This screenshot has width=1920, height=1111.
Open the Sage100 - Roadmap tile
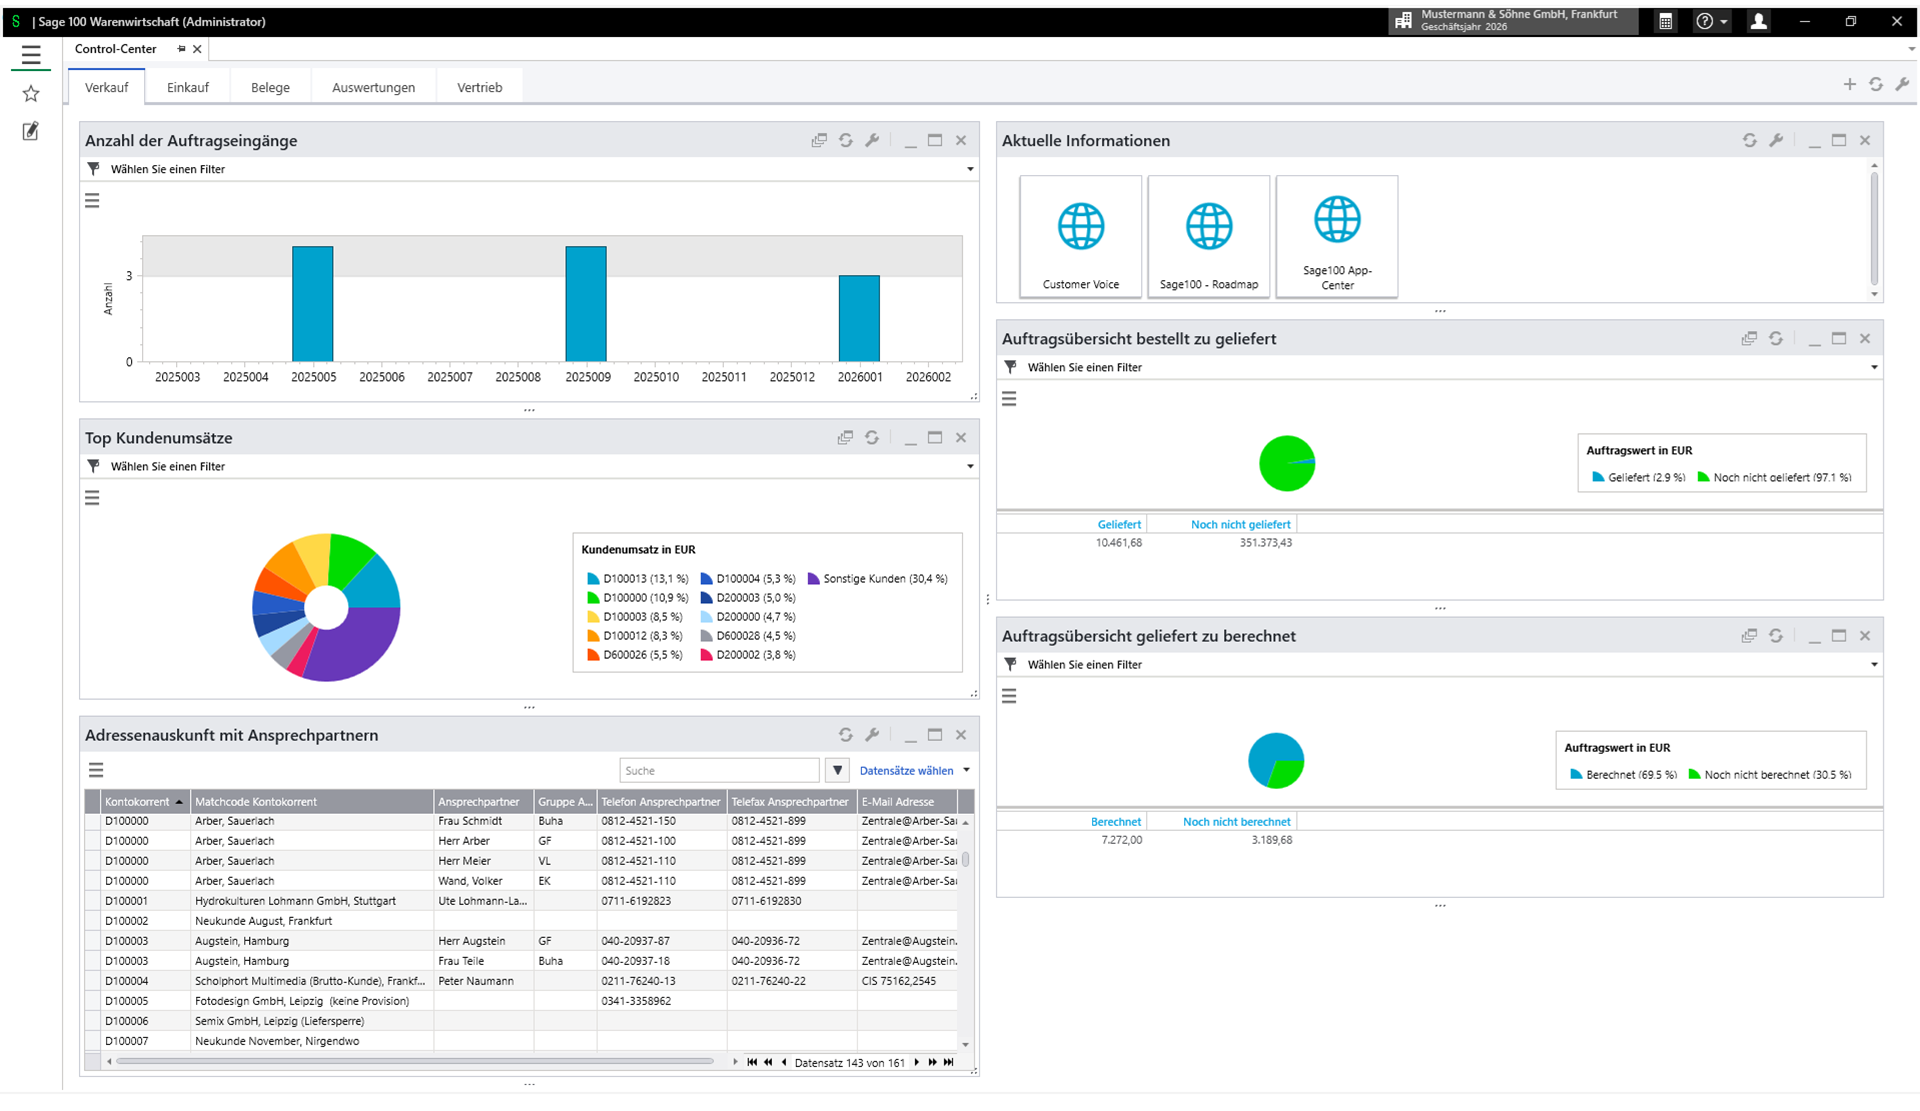[1208, 237]
